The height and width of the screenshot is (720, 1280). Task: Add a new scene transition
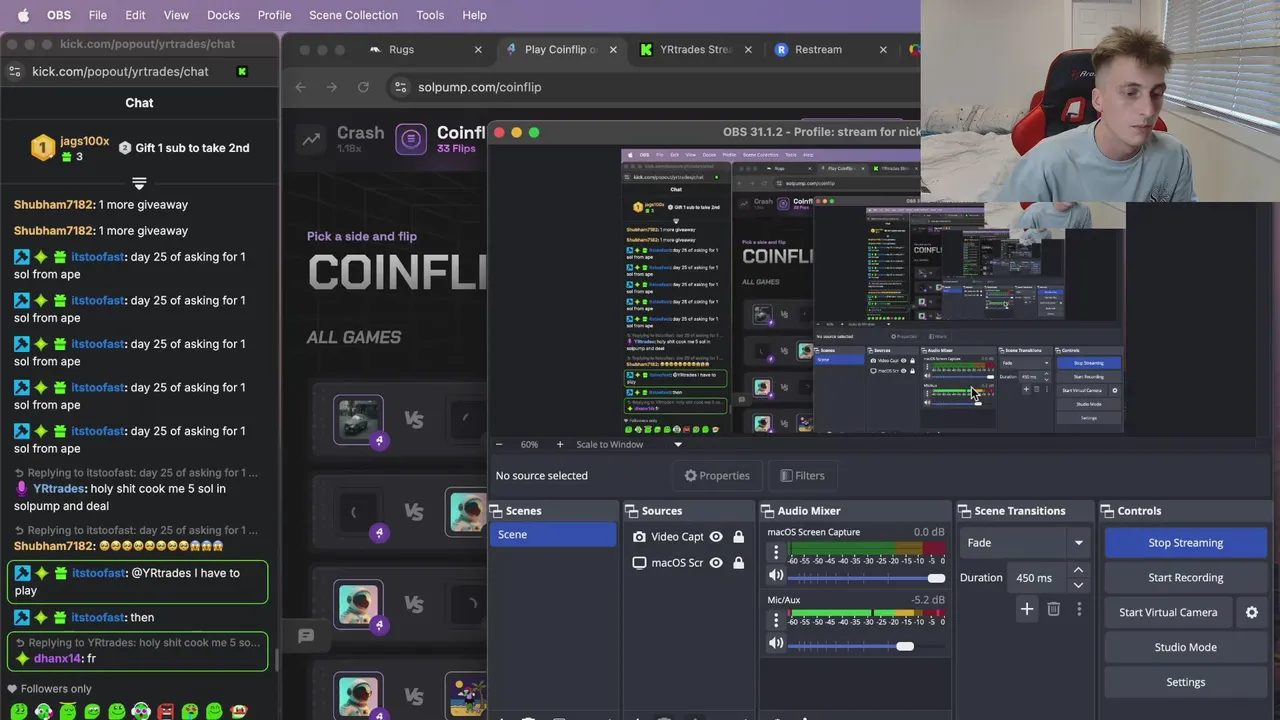[x=1027, y=609]
